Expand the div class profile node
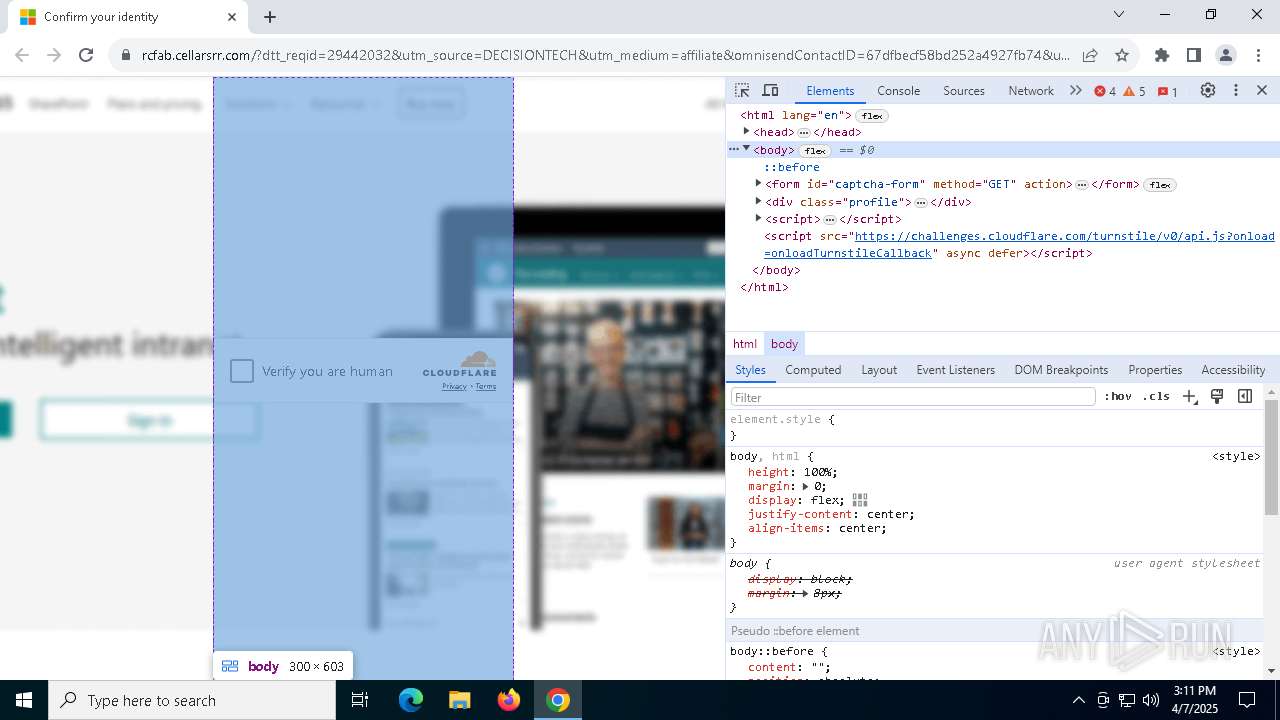The image size is (1280, 720). point(759,201)
